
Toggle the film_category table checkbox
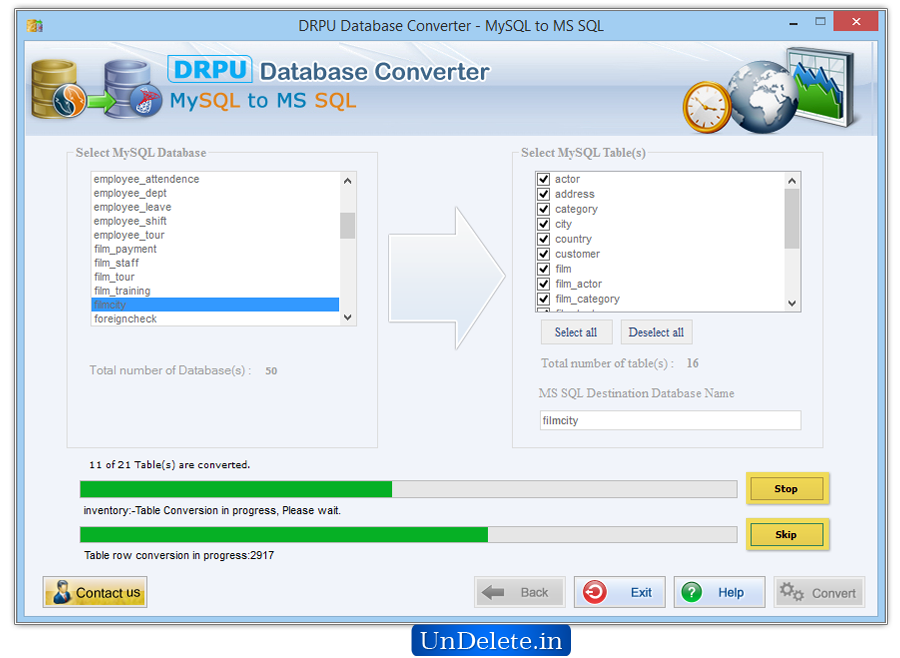pos(544,299)
